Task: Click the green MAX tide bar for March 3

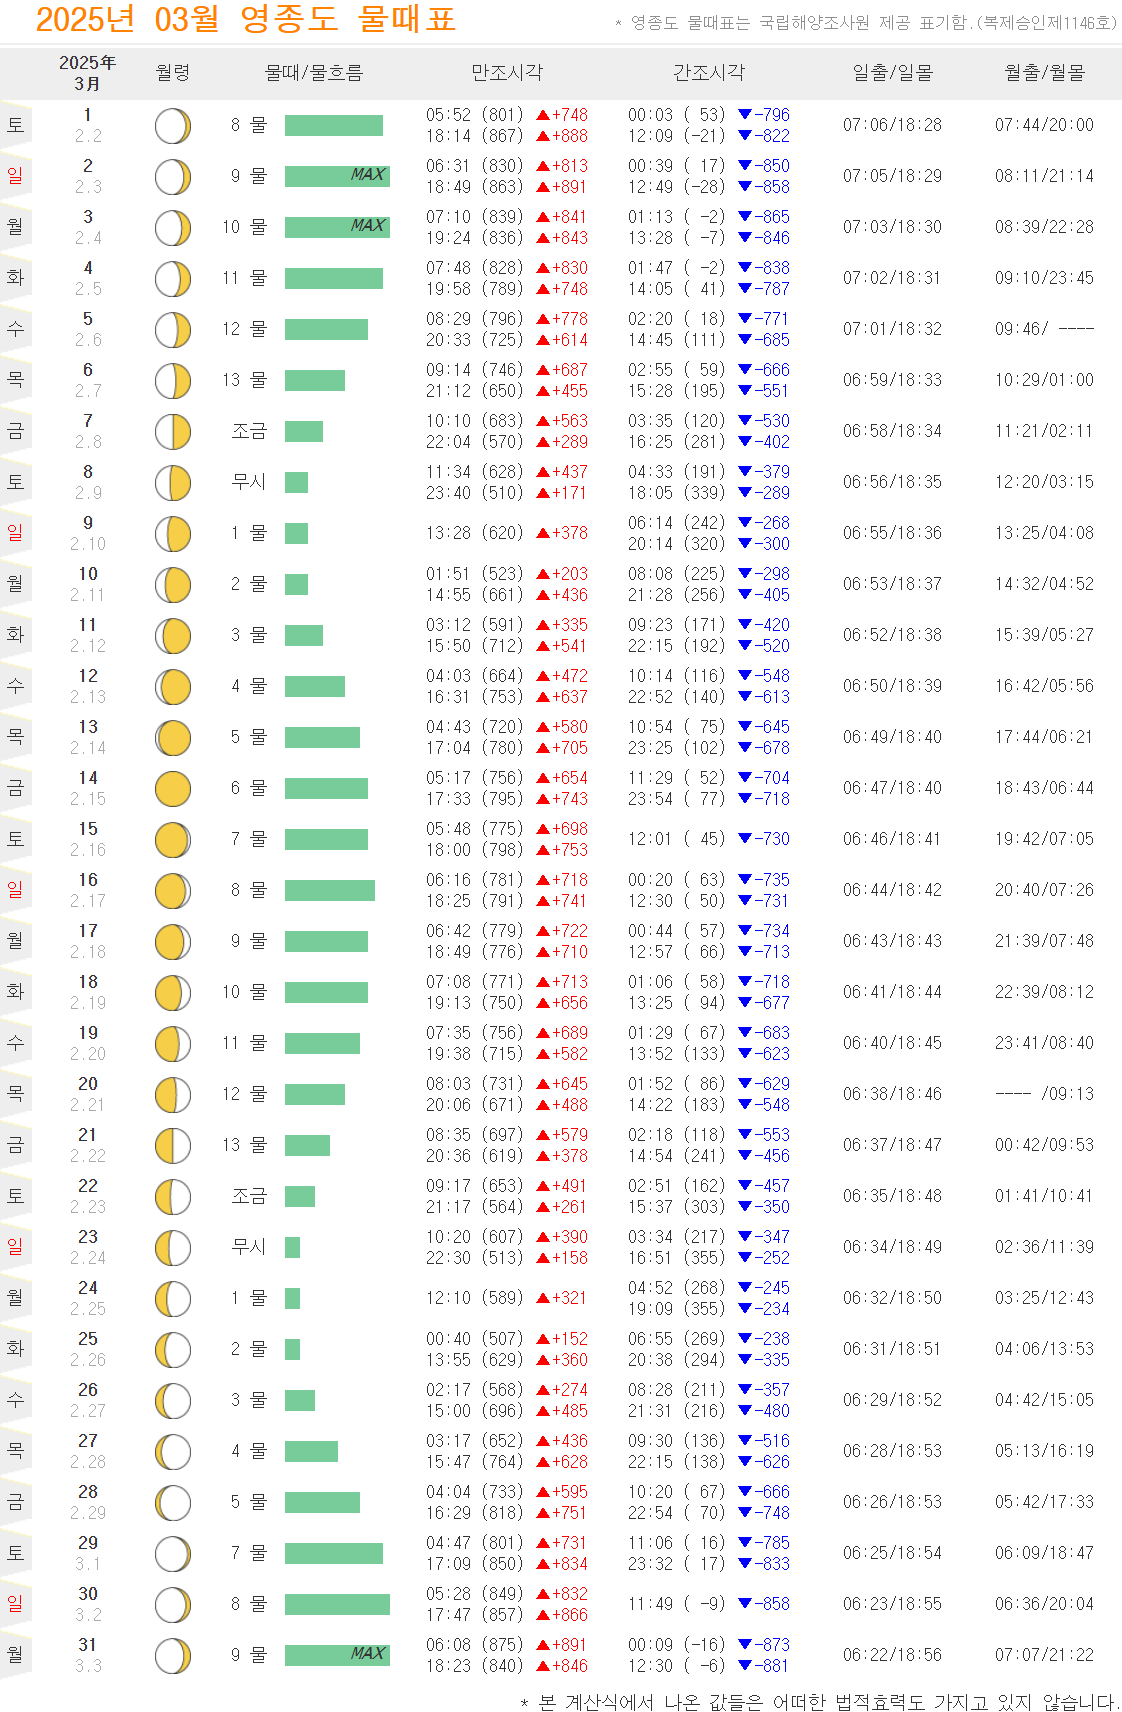Action: click(x=337, y=227)
